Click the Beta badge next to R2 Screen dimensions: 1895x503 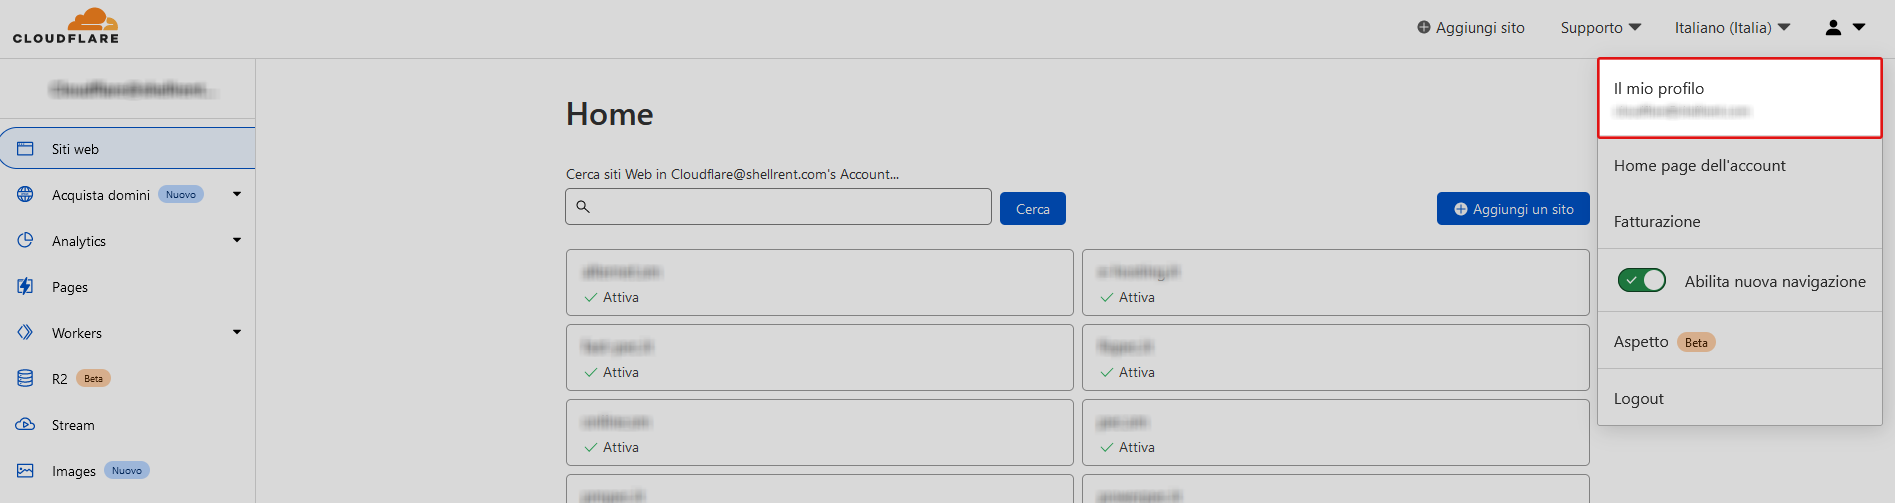click(93, 378)
